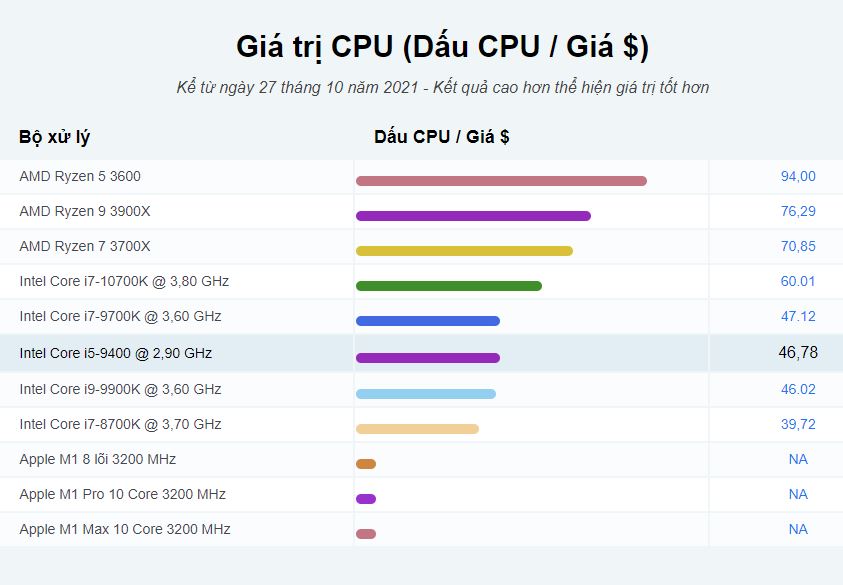Choose Apple M1 8 lõi 3200 MHz
This screenshot has height=585, width=843.
tap(98, 459)
